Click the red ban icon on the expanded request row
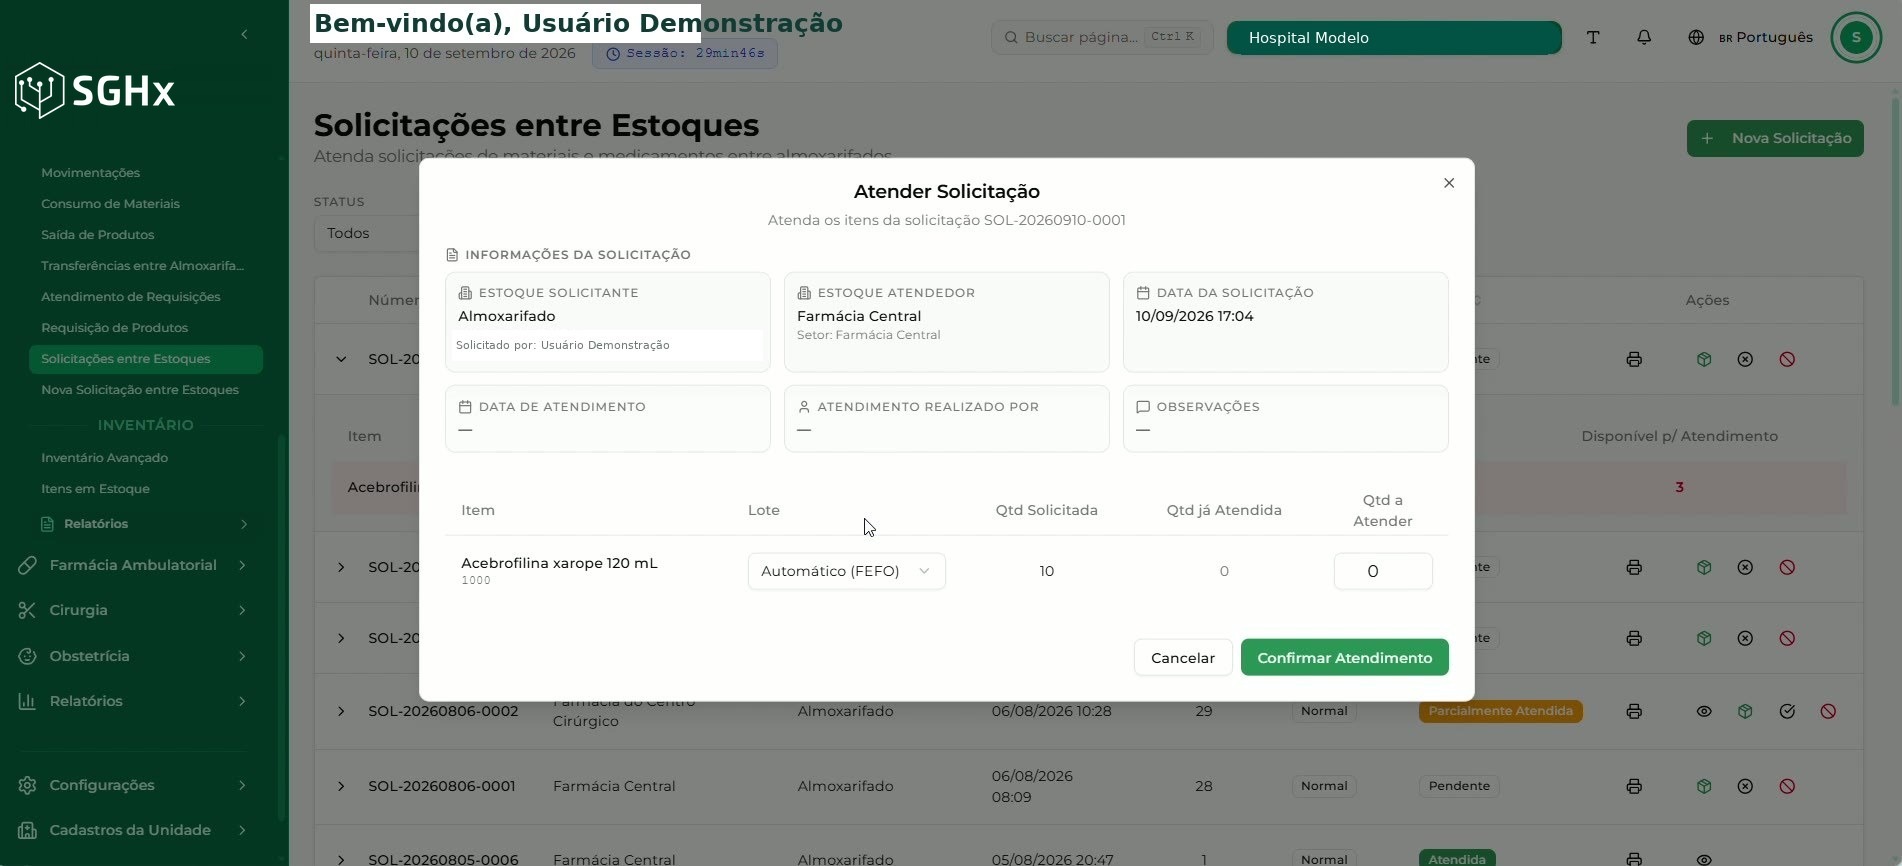The width and height of the screenshot is (1902, 866). click(x=1787, y=360)
